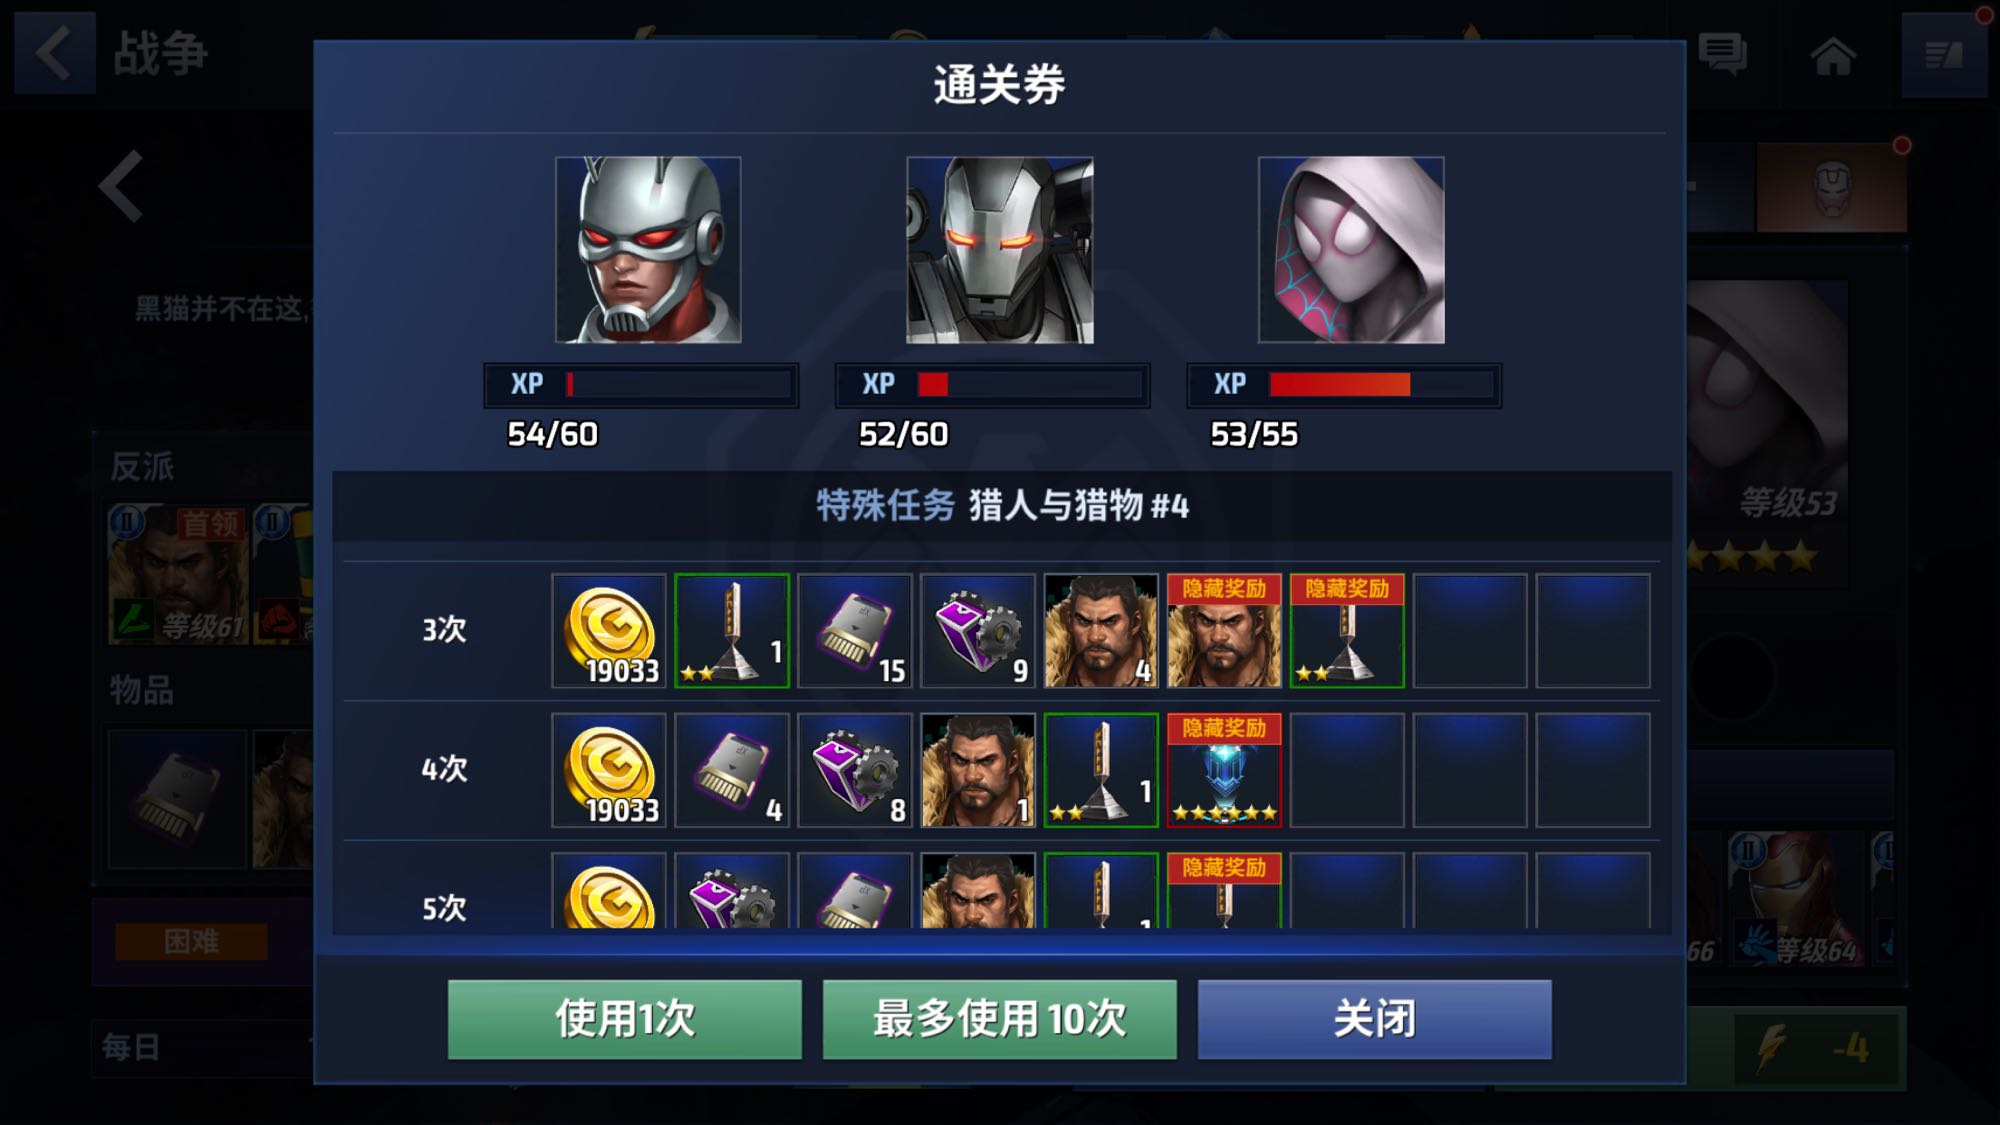Screen dimensions: 2000x1125
Task: Click the 使用1次 button
Action: (625, 1019)
